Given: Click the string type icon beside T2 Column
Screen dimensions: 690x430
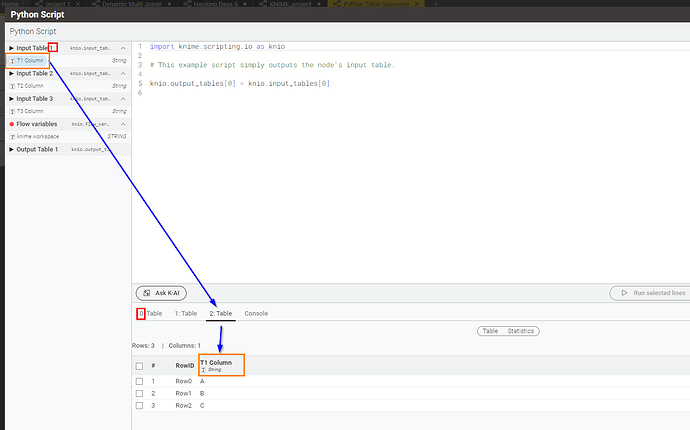Looking at the screenshot, I should pos(11,86).
